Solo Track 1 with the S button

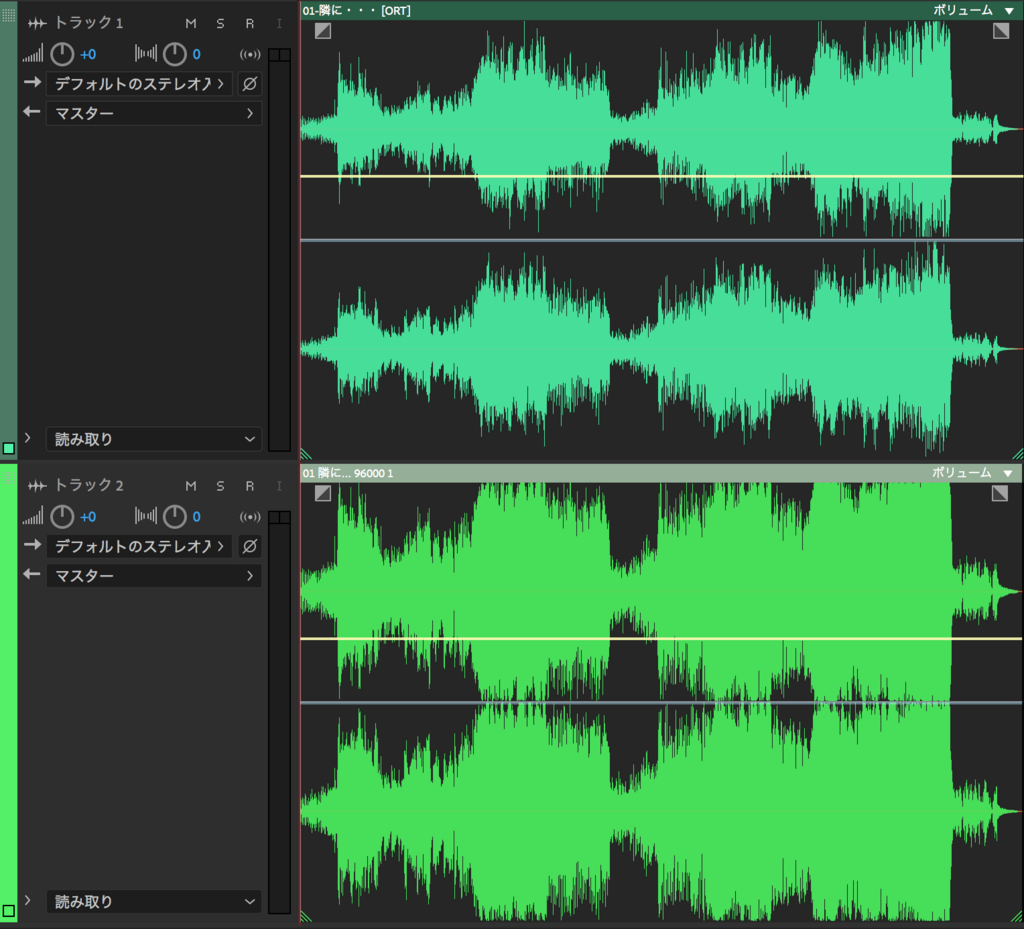(220, 24)
